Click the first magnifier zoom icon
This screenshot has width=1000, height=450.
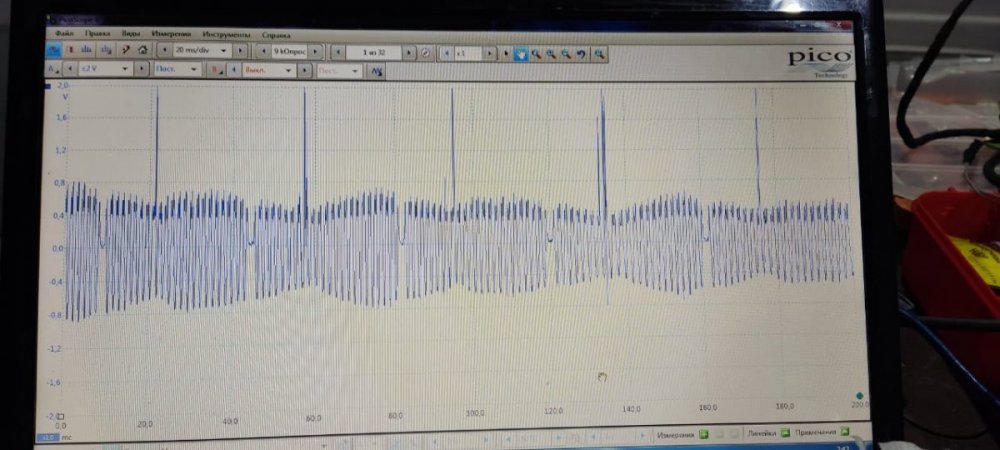pyautogui.click(x=536, y=53)
